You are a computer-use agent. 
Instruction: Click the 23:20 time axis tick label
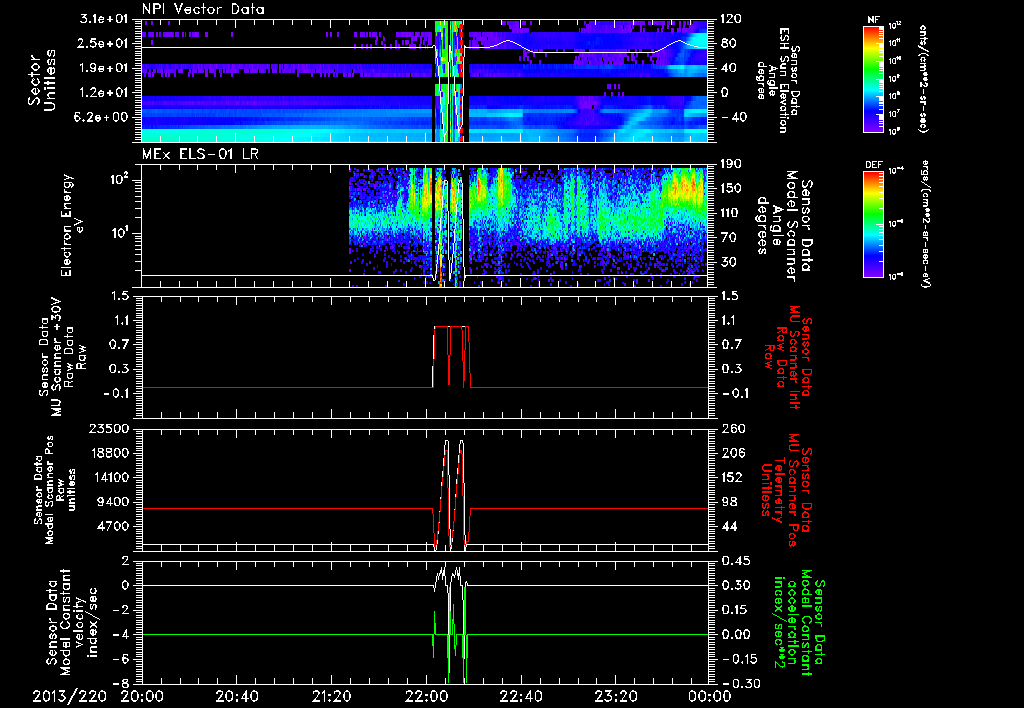(614, 695)
